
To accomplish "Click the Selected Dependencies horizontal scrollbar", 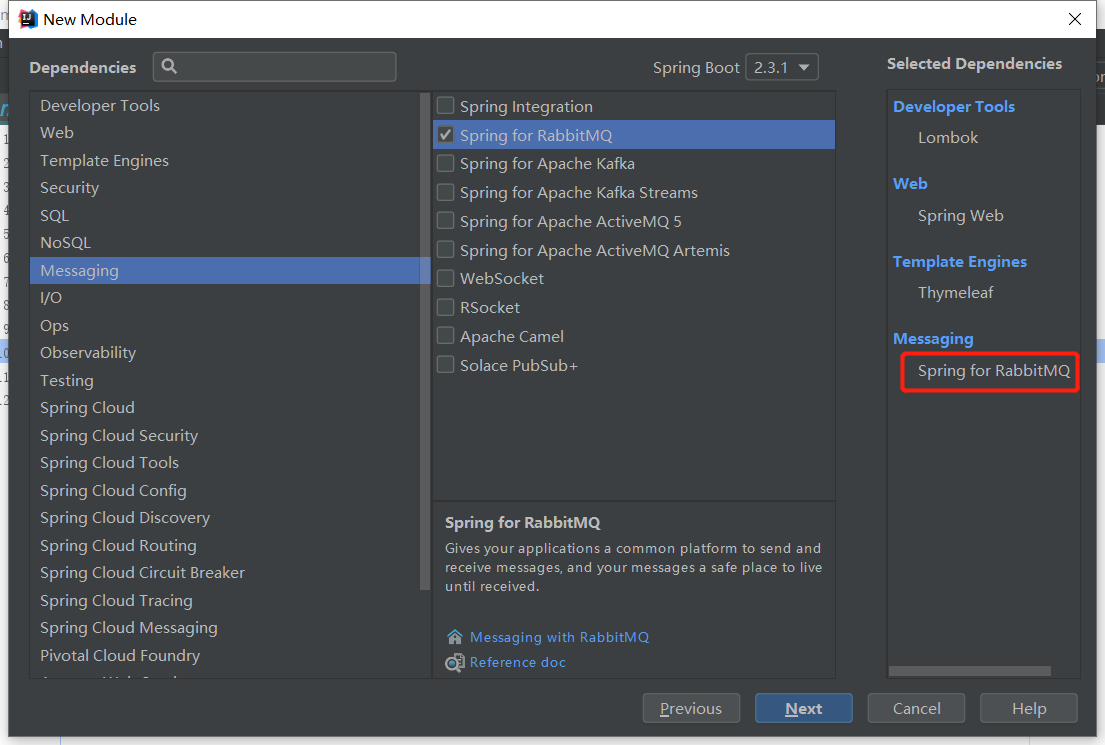I will pyautogui.click(x=970, y=671).
